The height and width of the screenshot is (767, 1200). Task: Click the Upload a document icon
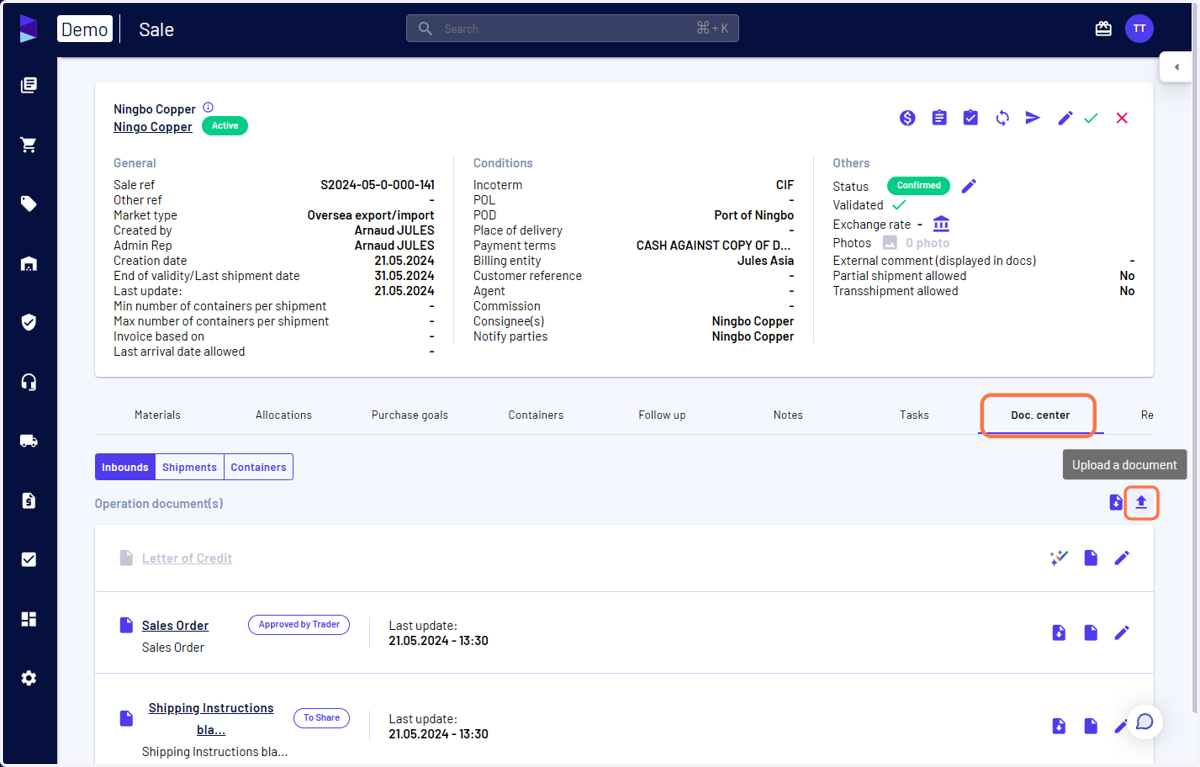pyautogui.click(x=1141, y=502)
